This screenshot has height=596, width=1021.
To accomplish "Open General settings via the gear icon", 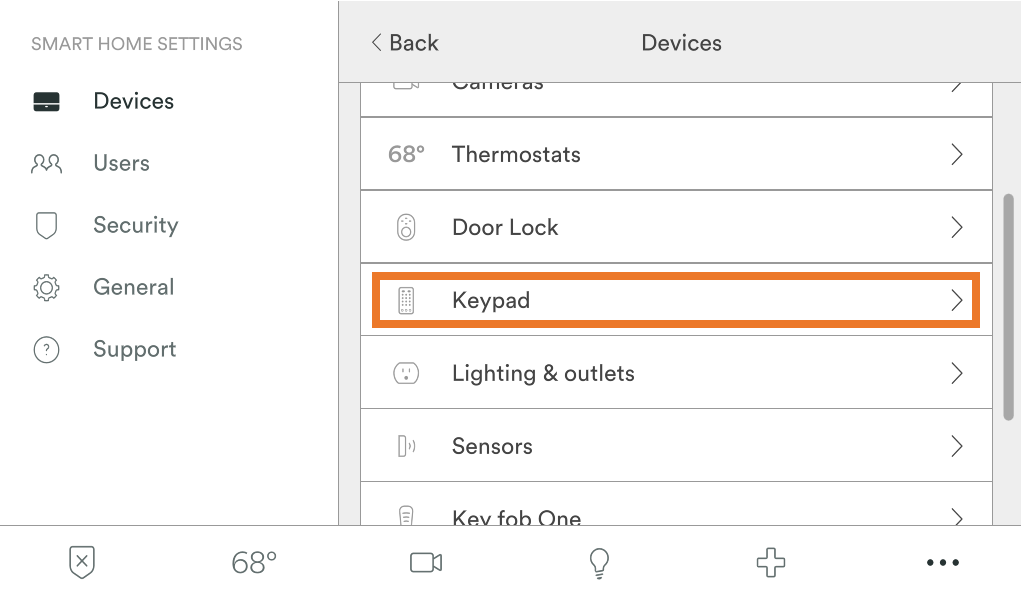I will (x=46, y=286).
